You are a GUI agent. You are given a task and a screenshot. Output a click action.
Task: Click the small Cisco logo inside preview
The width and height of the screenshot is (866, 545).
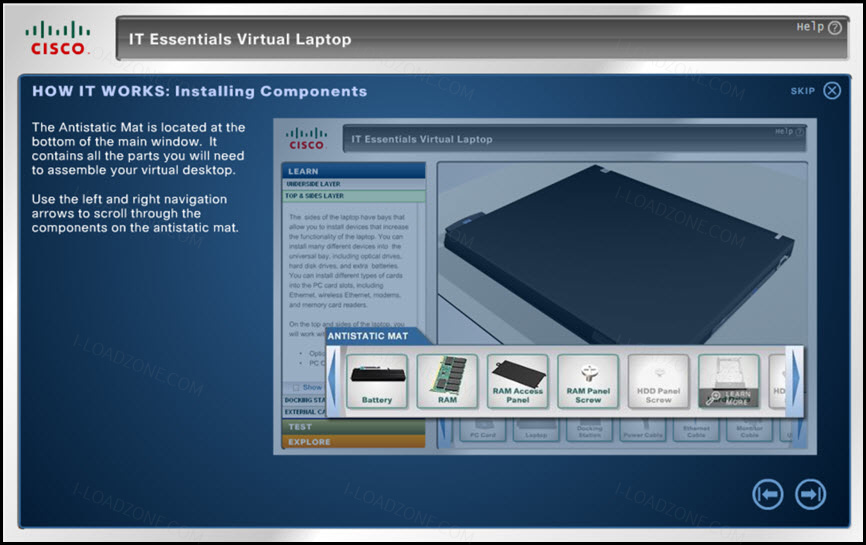[307, 138]
